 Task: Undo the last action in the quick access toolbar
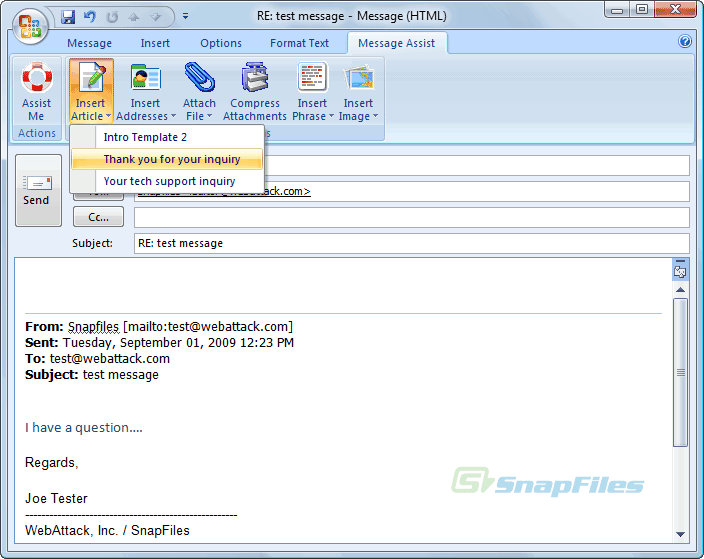(89, 17)
